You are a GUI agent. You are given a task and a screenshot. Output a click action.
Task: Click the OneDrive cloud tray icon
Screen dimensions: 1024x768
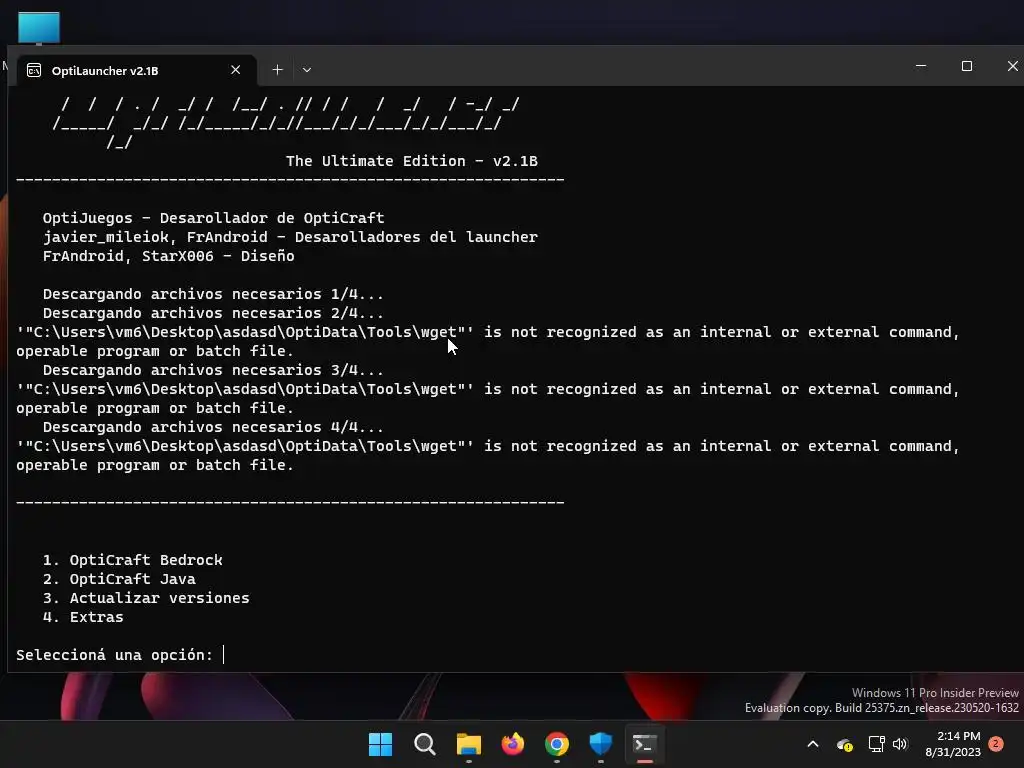pos(844,744)
